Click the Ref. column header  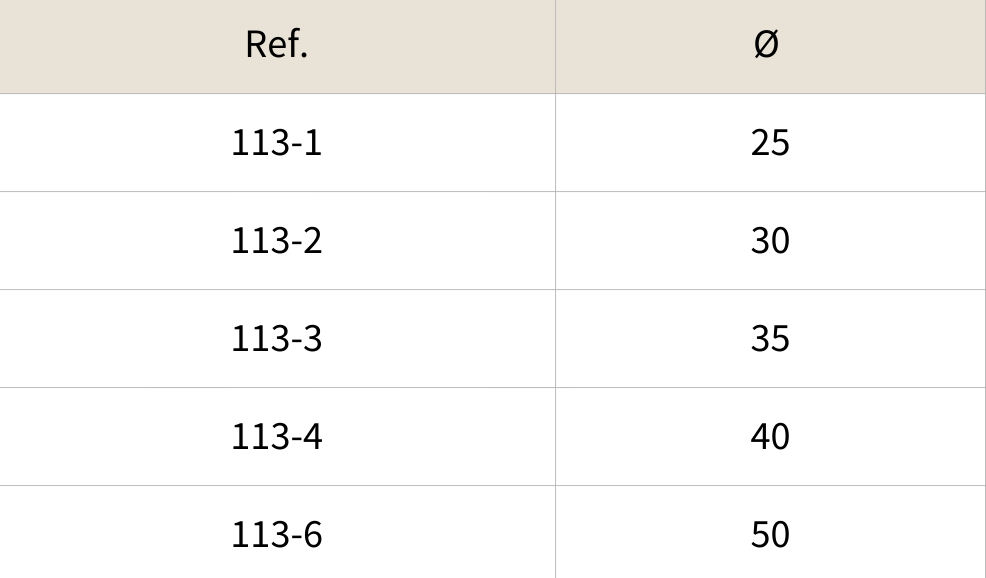point(276,46)
